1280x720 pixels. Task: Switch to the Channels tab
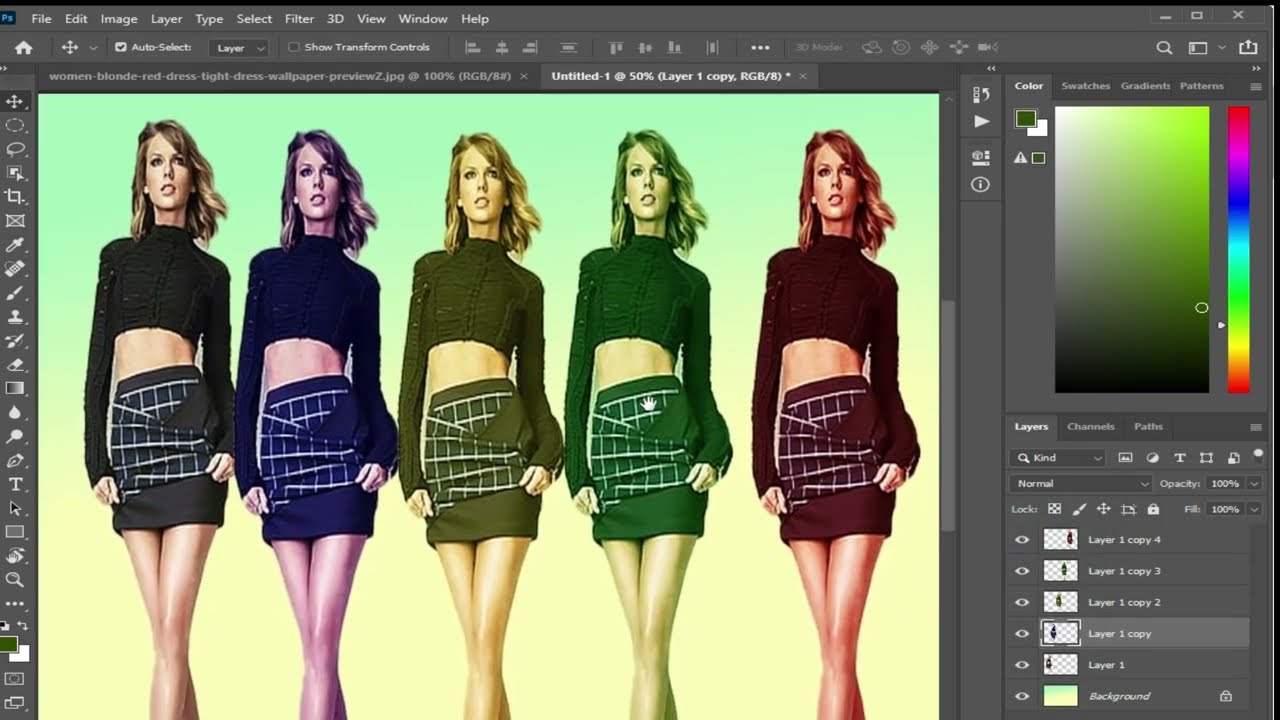1090,426
